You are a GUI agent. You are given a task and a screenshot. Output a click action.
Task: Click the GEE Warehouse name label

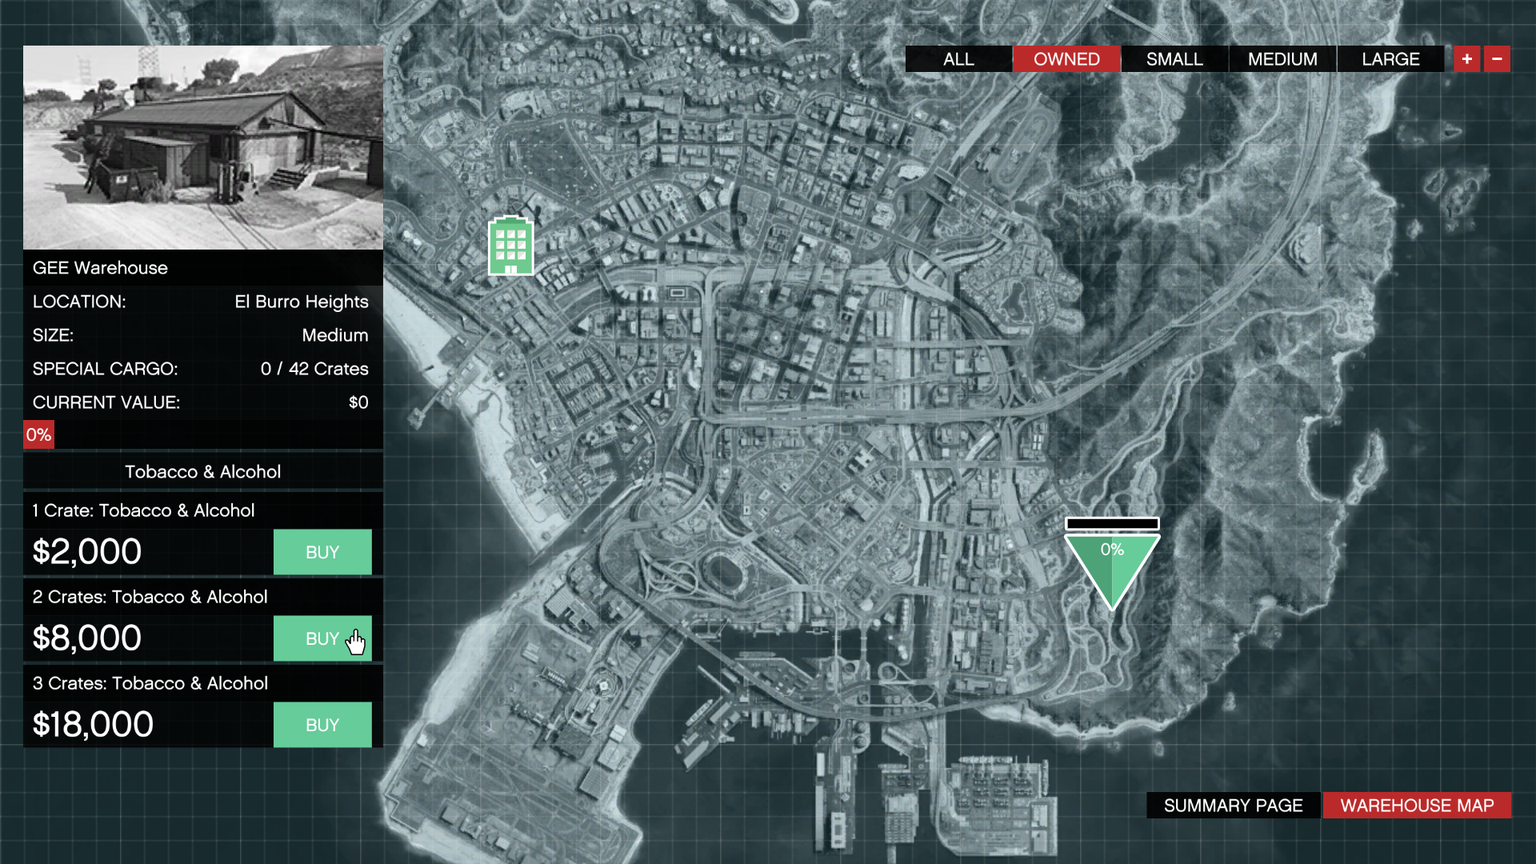point(100,268)
